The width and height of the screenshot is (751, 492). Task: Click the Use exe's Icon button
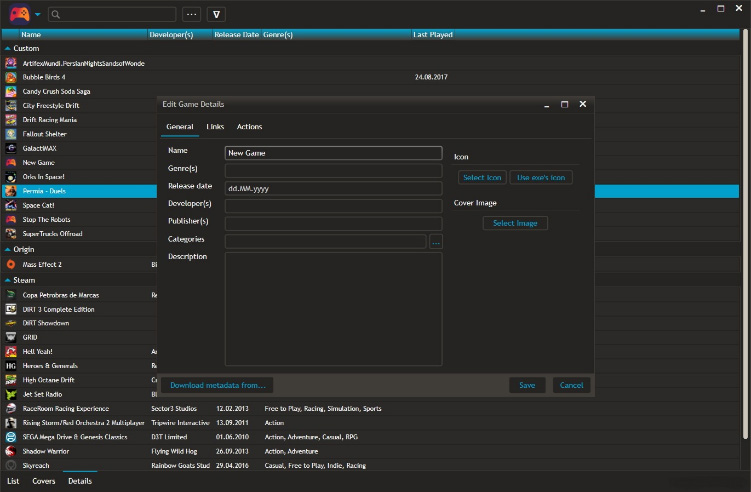(541, 177)
